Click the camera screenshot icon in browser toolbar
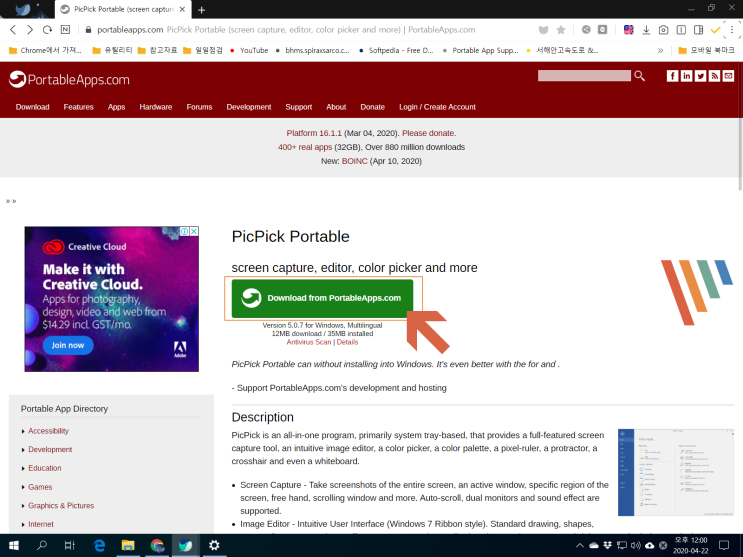Viewport: 743px width, 557px height. point(663,30)
